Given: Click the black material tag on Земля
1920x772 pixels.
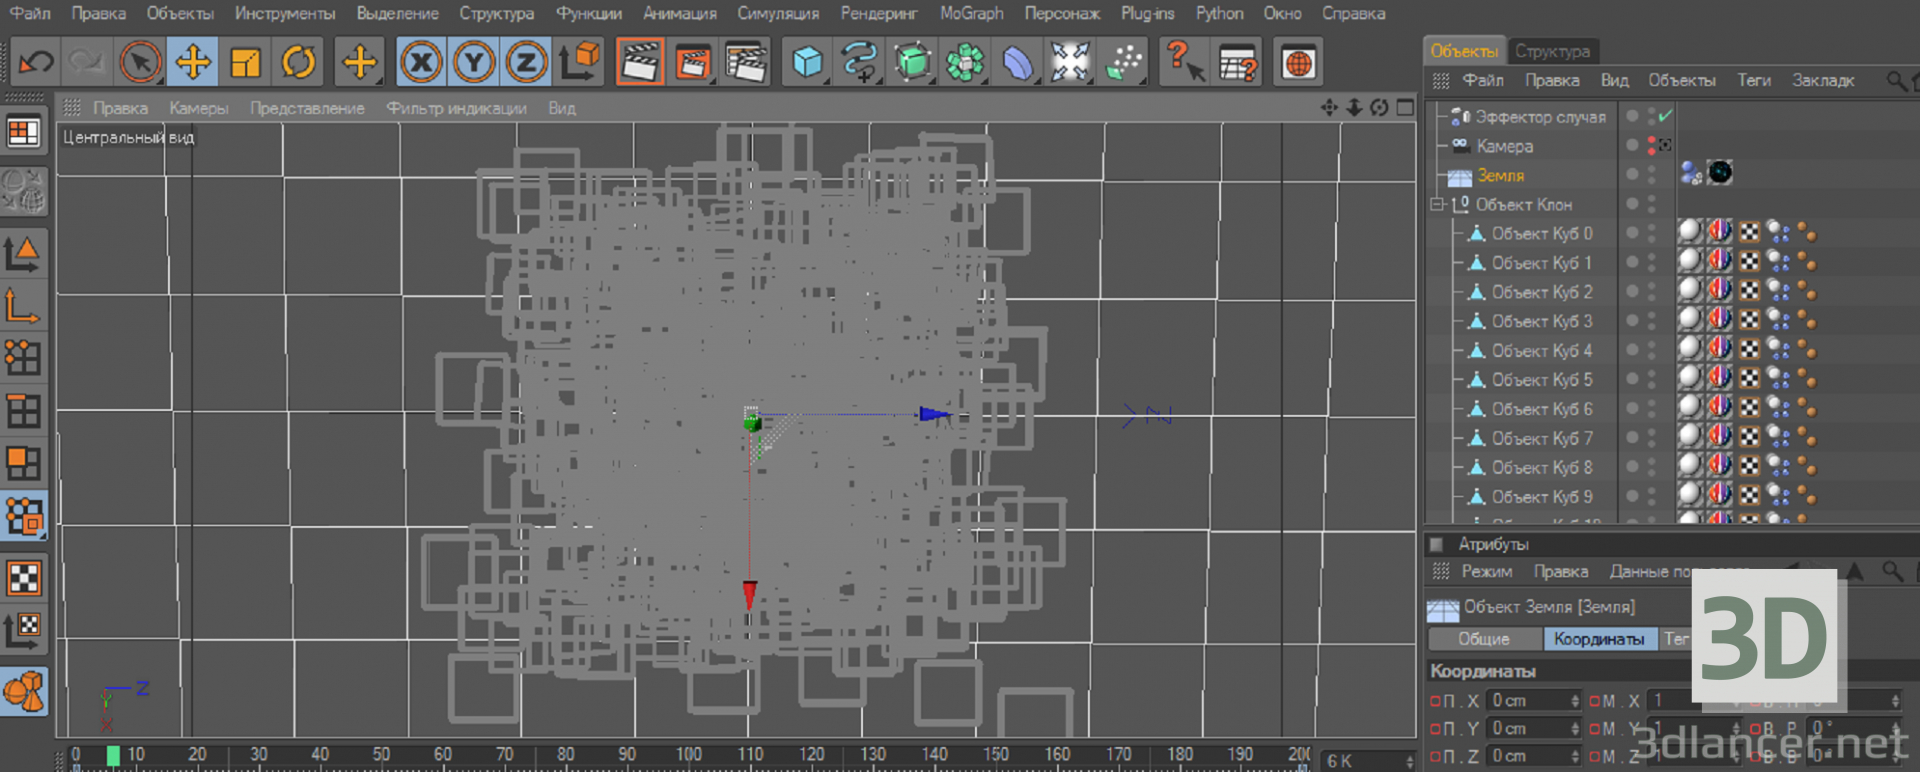Looking at the screenshot, I should 1720,173.
